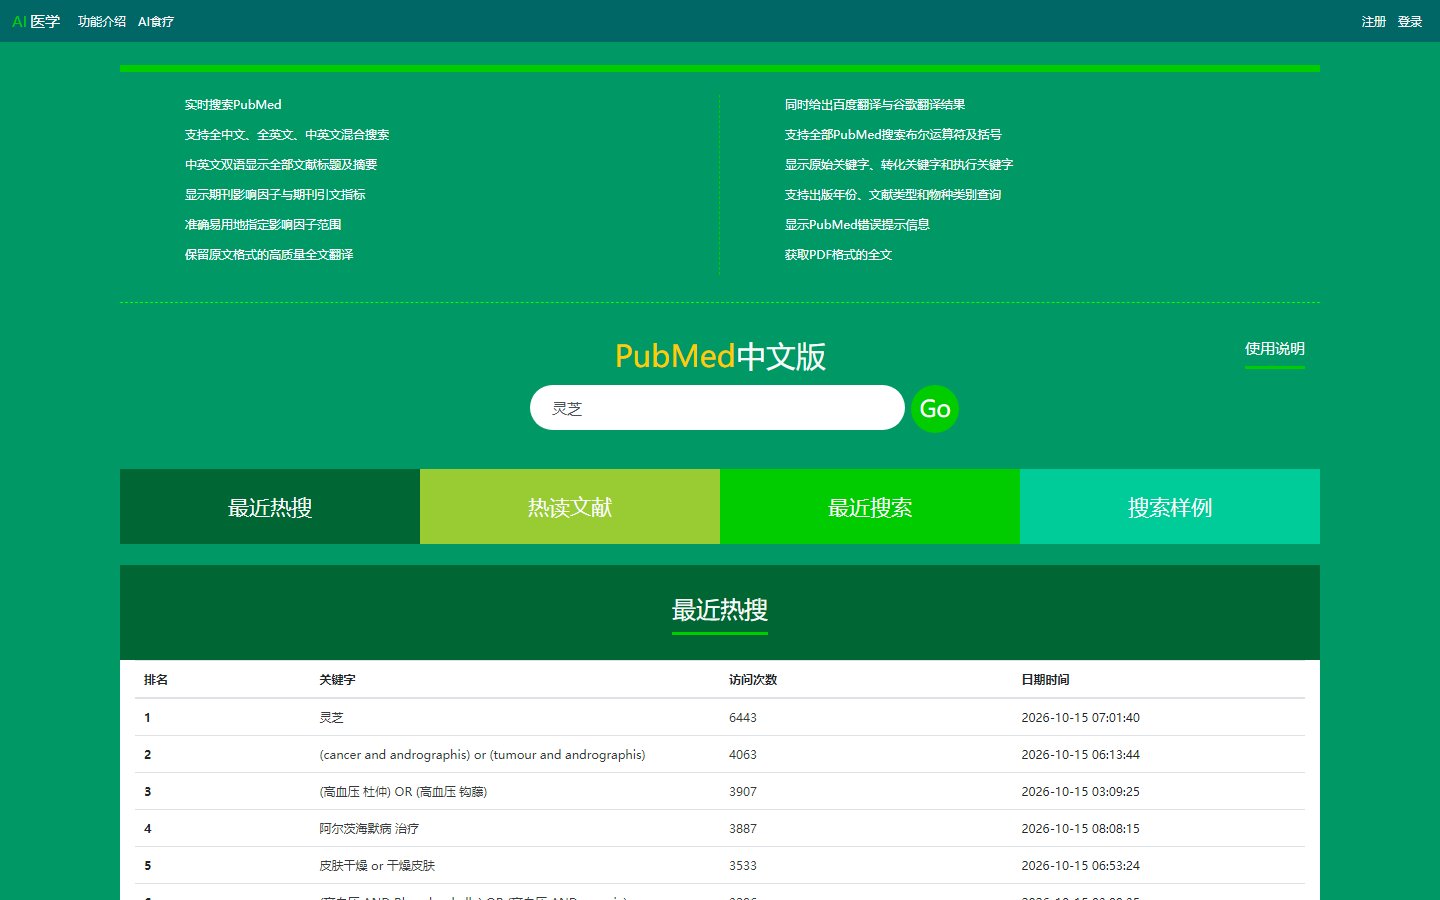Click the feature text 显示PubMed错误提示信息
The width and height of the screenshot is (1440, 900).
click(857, 224)
